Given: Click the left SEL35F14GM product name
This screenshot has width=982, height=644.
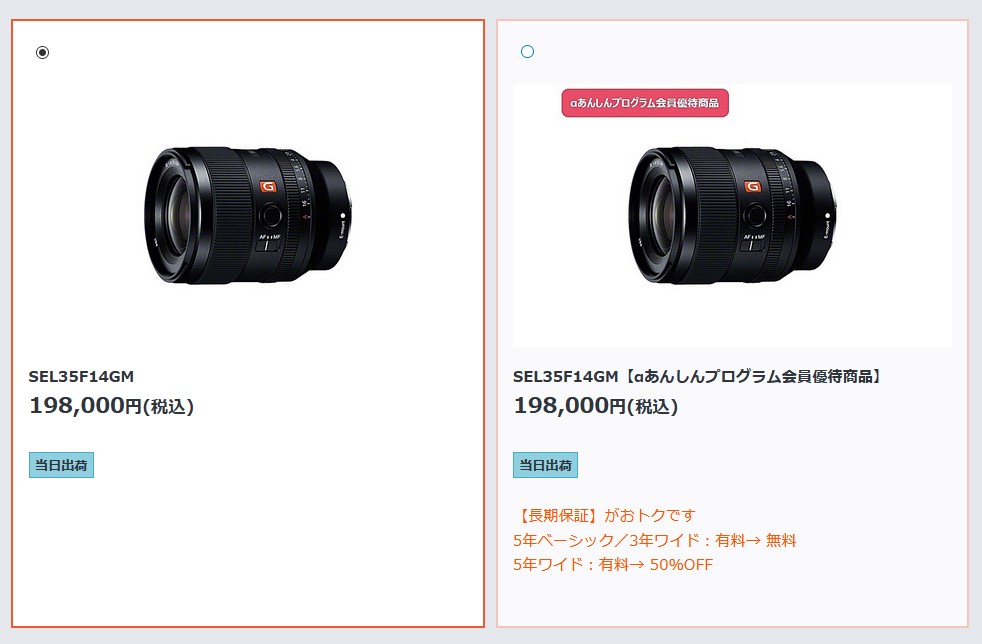Looking at the screenshot, I should [x=81, y=377].
